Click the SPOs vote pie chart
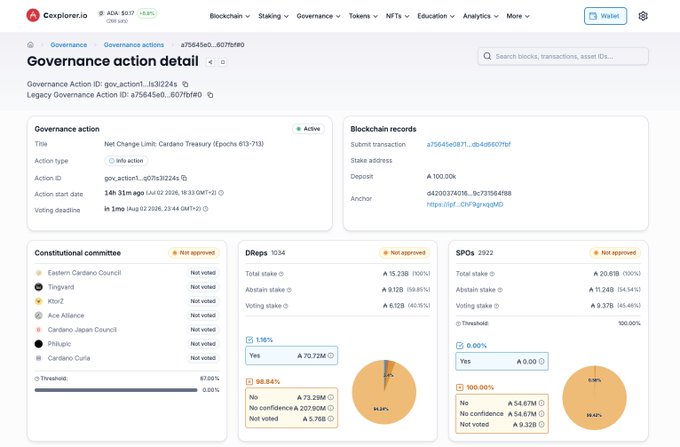This screenshot has height=447, width=680. click(594, 398)
